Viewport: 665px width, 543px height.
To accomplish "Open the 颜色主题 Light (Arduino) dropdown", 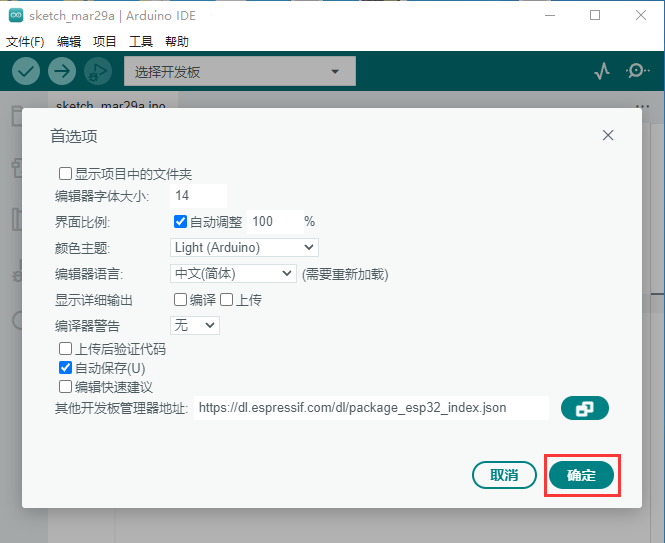I will tap(244, 247).
